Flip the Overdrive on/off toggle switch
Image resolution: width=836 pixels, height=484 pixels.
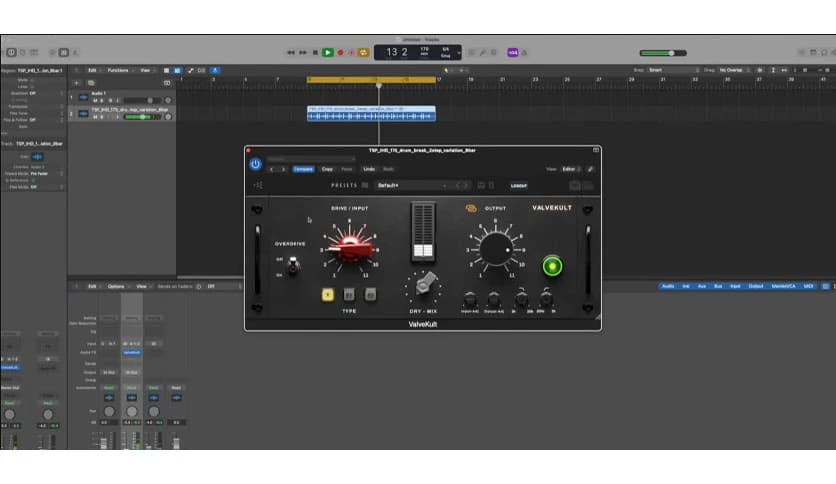pos(293,265)
